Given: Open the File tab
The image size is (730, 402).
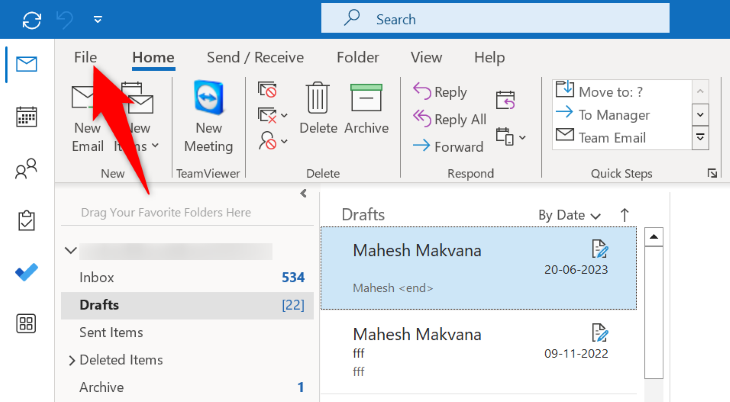Looking at the screenshot, I should click(86, 58).
